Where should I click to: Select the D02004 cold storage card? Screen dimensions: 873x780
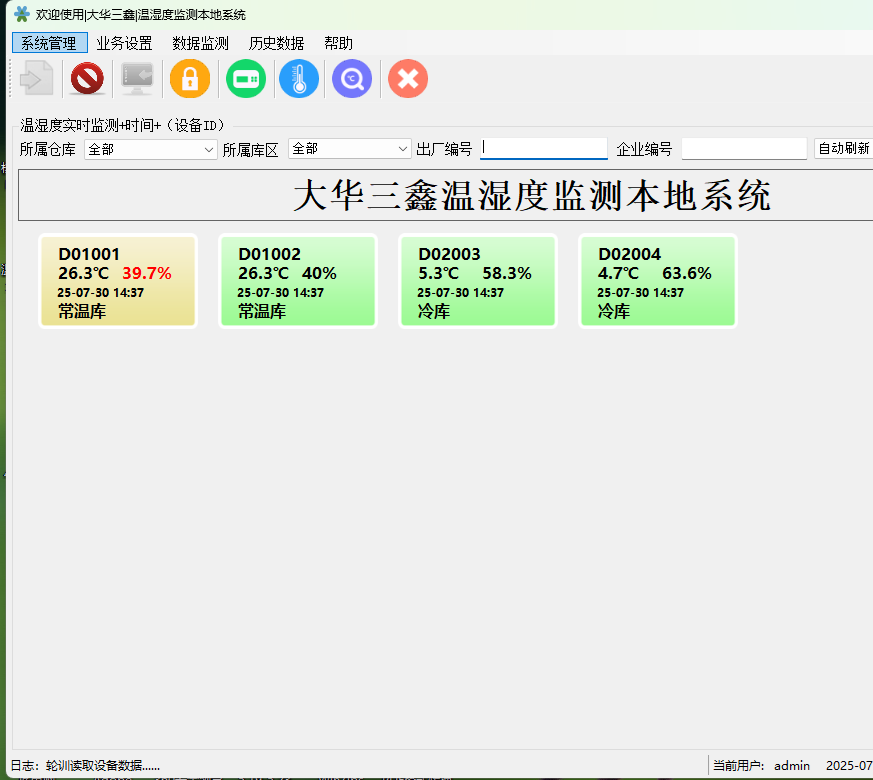(658, 281)
